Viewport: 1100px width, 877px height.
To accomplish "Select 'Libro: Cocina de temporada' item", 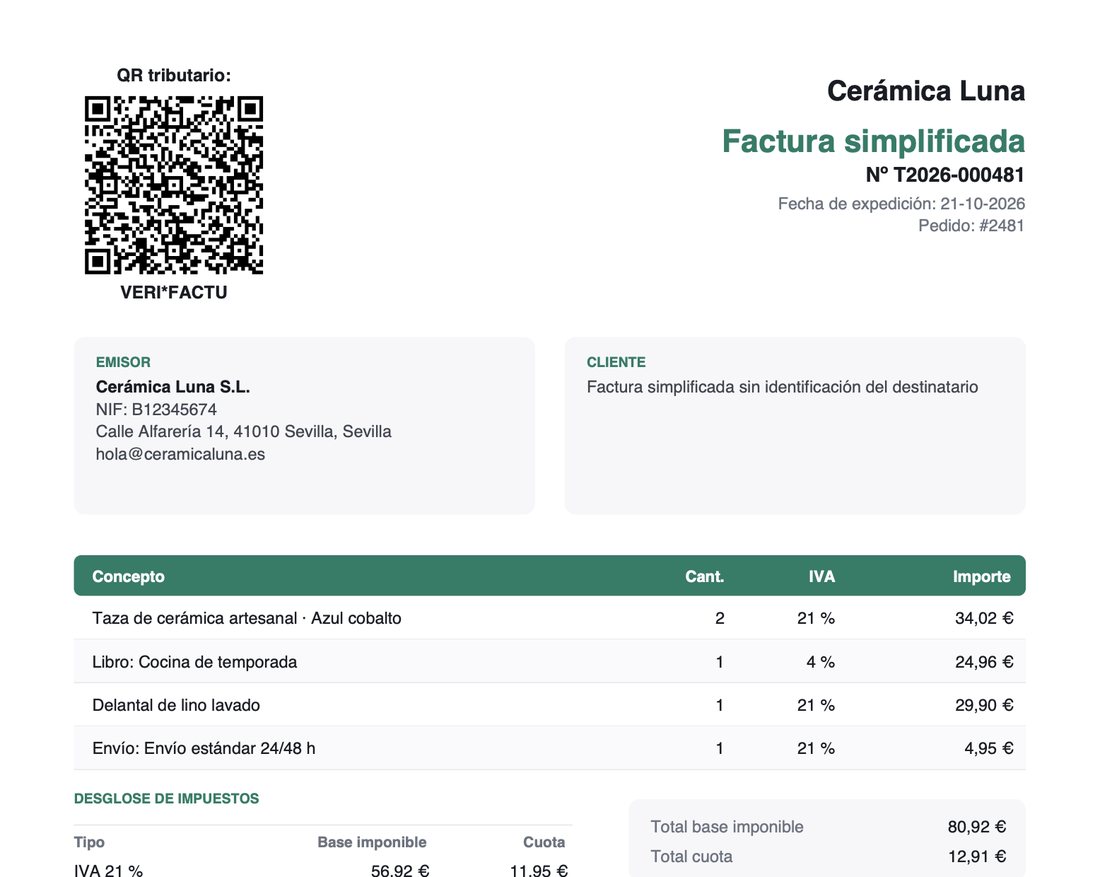I will pyautogui.click(x=194, y=662).
